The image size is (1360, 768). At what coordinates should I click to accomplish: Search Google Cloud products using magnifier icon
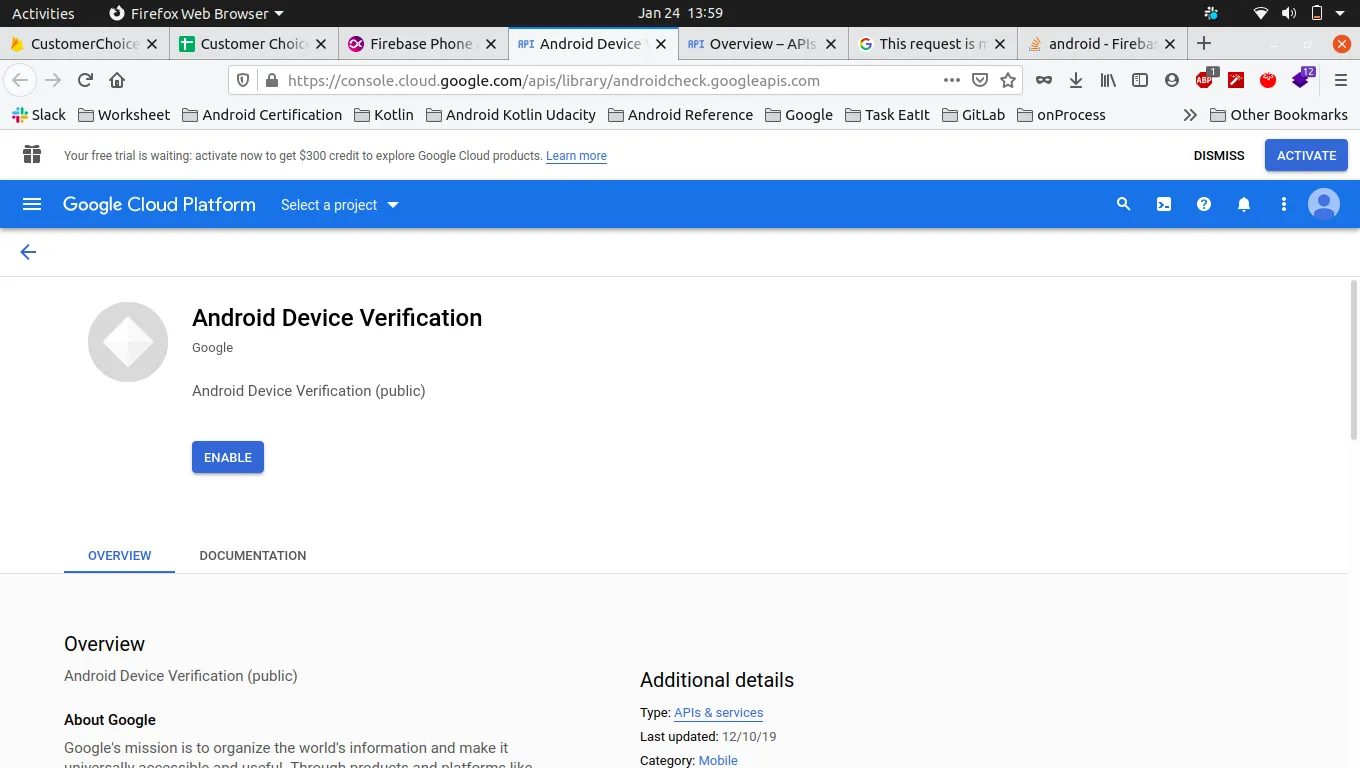click(x=1123, y=204)
